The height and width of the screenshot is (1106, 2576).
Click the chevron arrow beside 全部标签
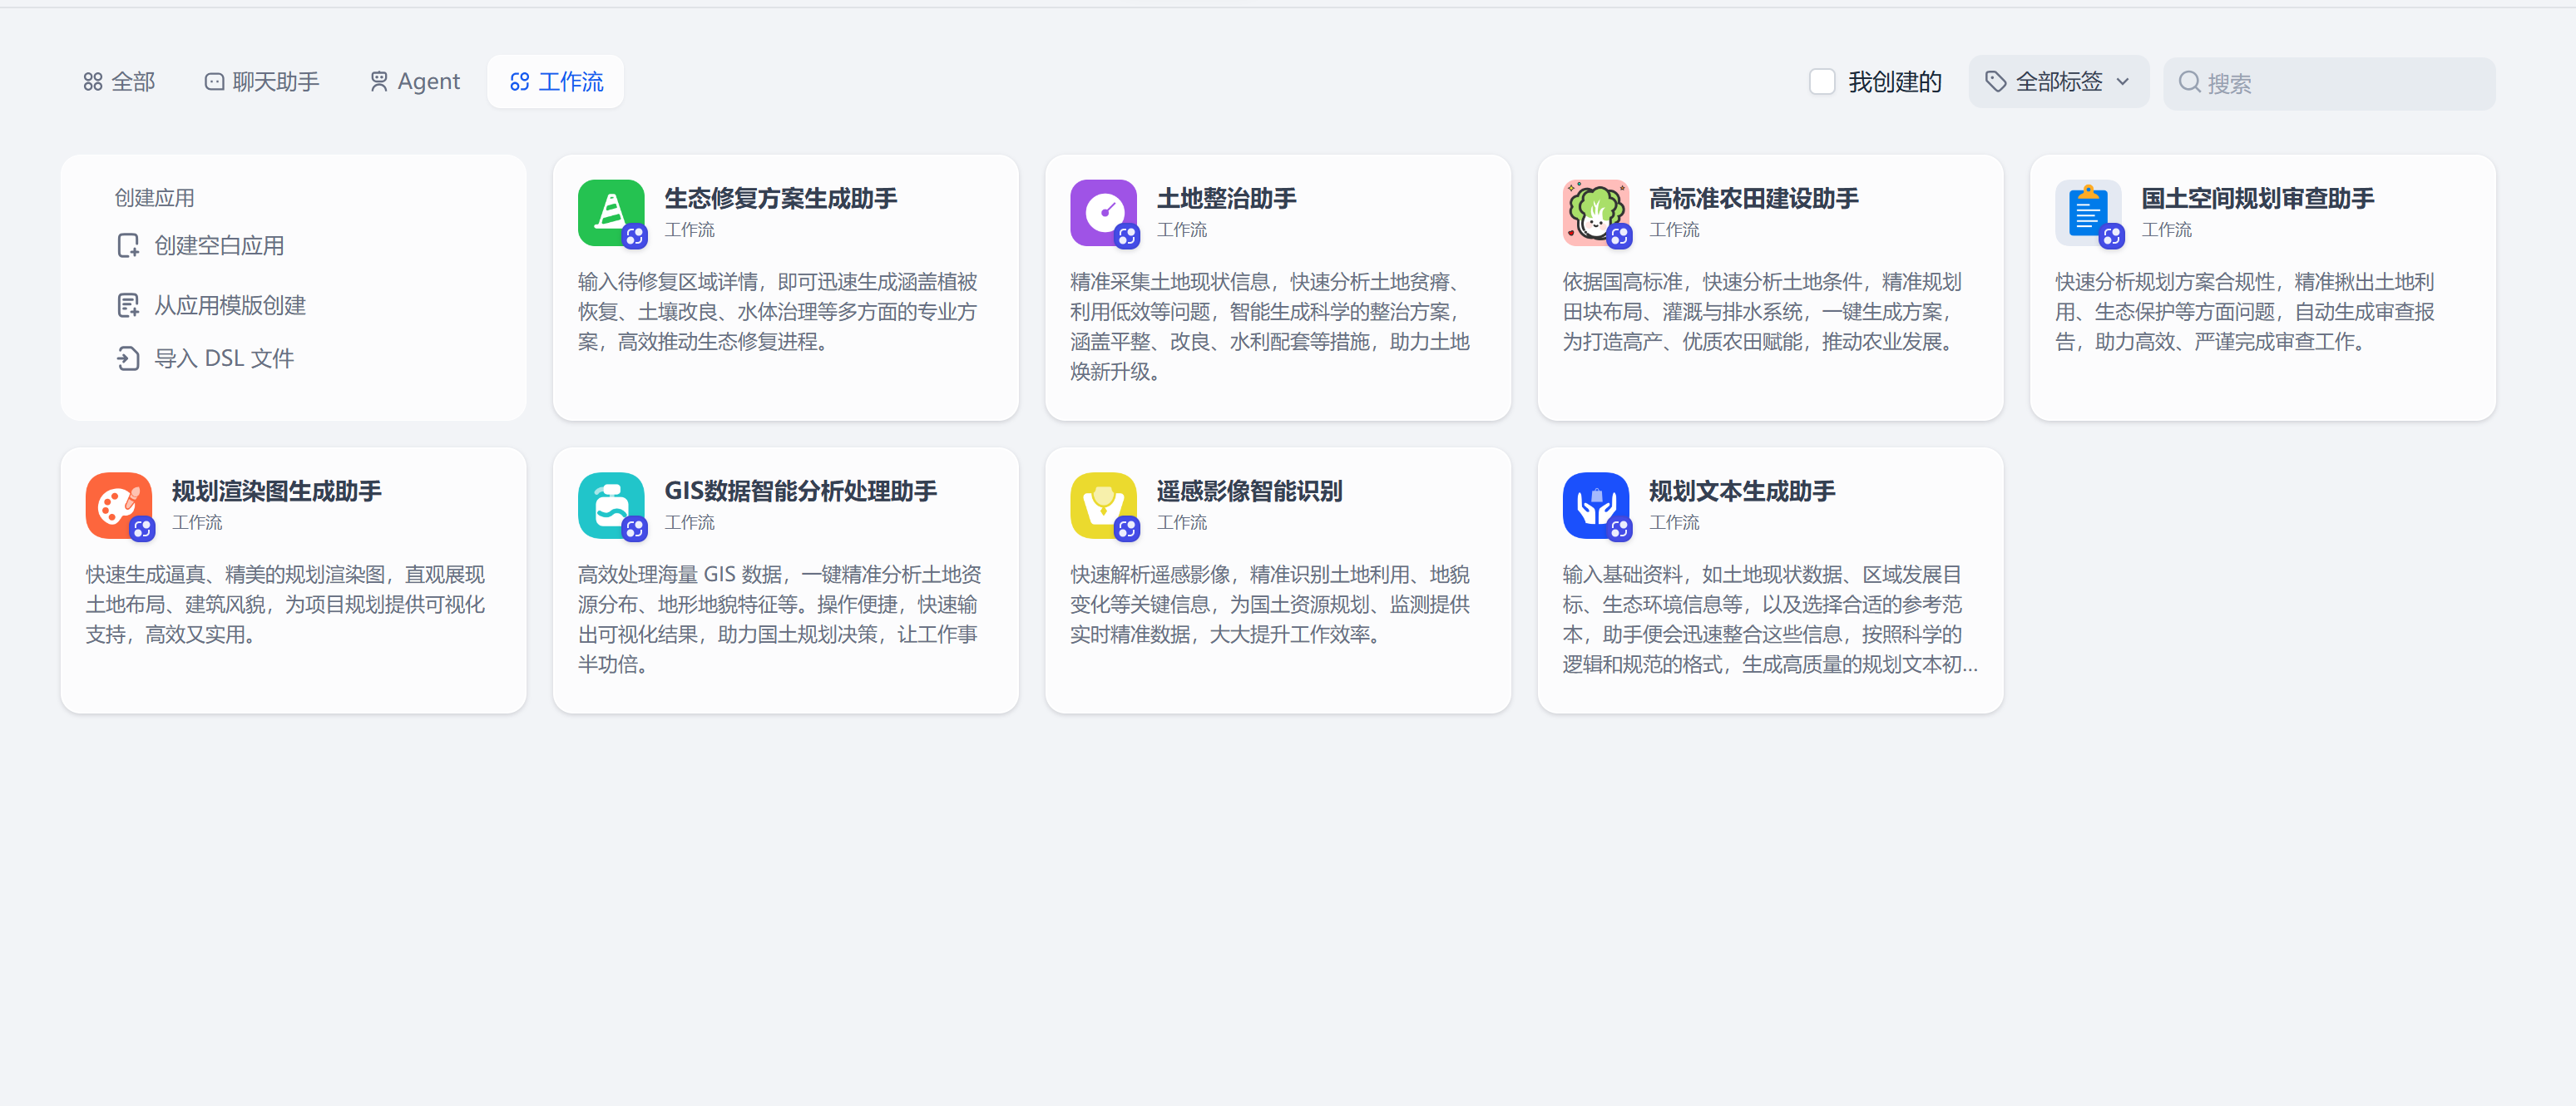[x=2122, y=82]
